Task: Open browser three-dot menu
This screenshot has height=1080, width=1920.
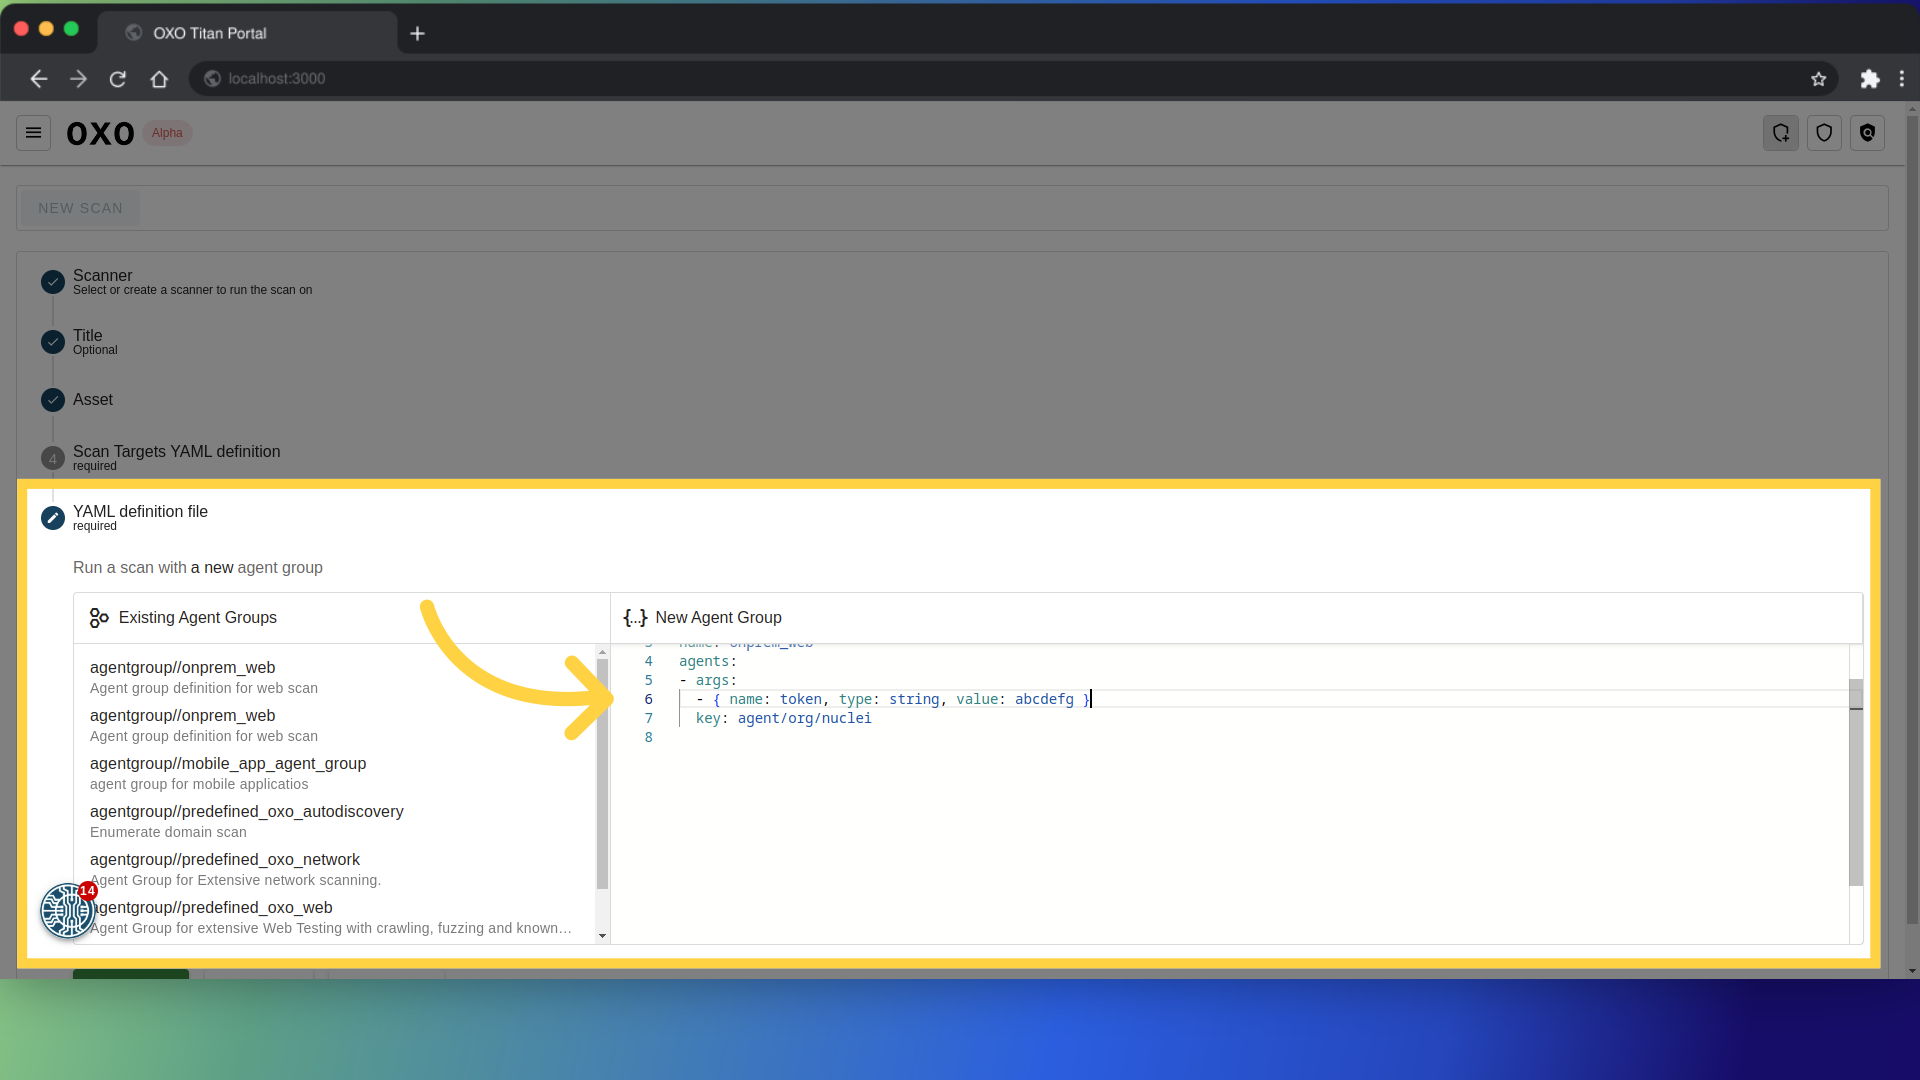Action: coord(1902,79)
